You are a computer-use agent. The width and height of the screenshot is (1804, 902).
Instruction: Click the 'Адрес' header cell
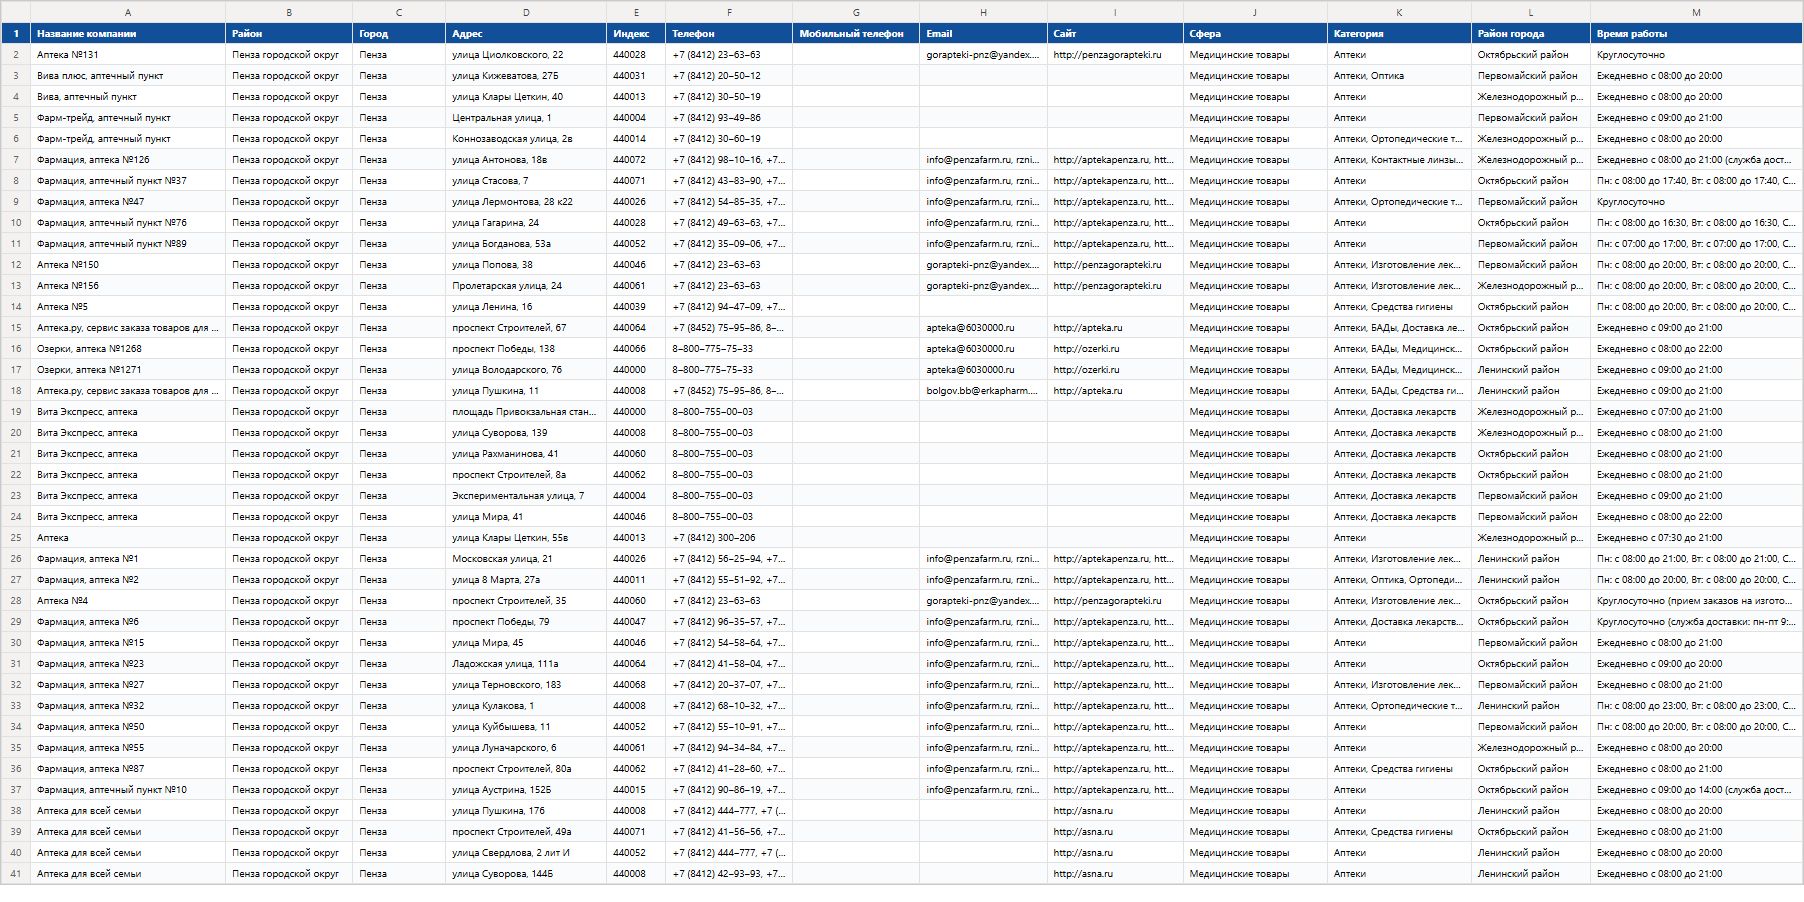coord(526,33)
